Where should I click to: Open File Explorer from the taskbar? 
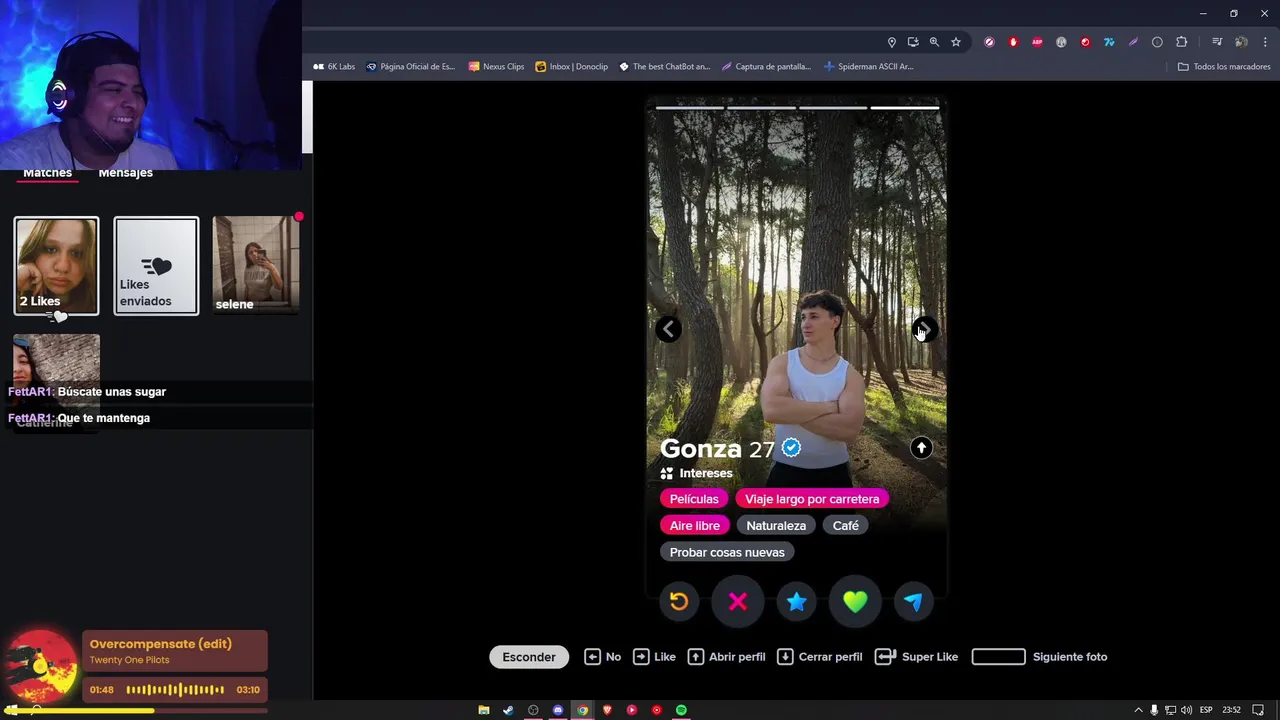(x=484, y=710)
